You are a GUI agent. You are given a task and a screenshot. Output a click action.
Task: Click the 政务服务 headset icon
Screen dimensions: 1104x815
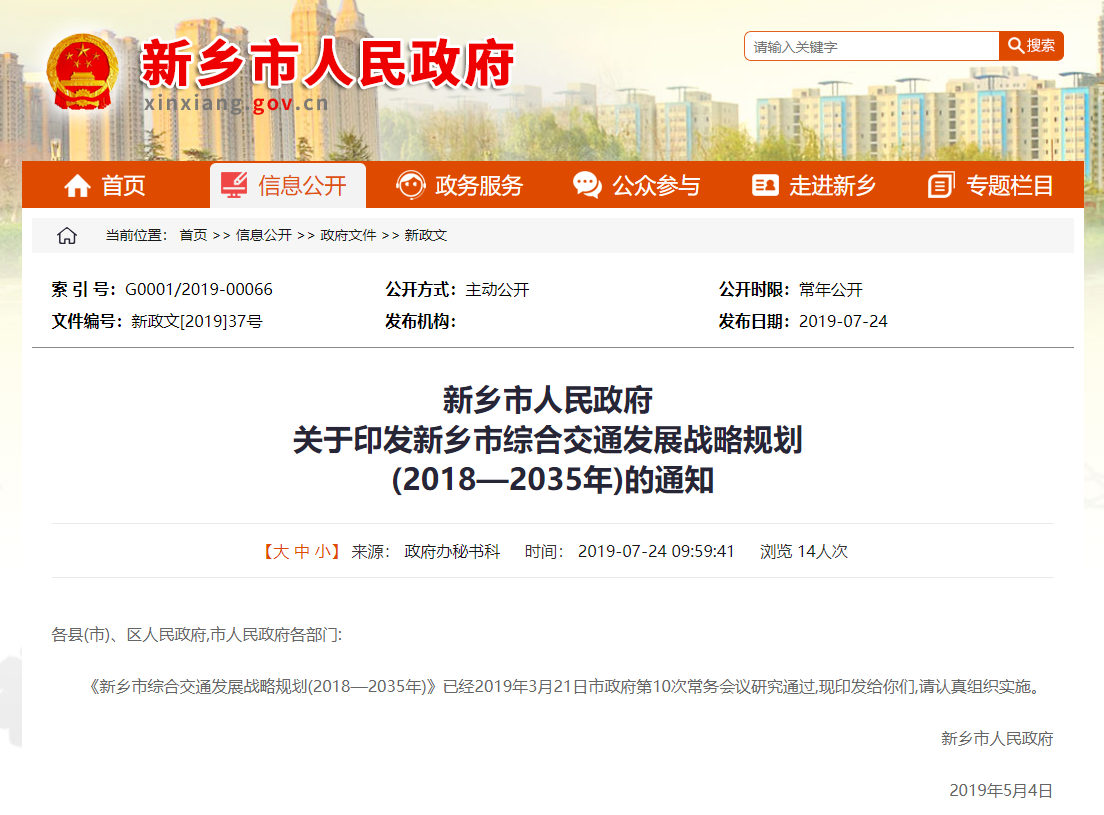[x=410, y=185]
